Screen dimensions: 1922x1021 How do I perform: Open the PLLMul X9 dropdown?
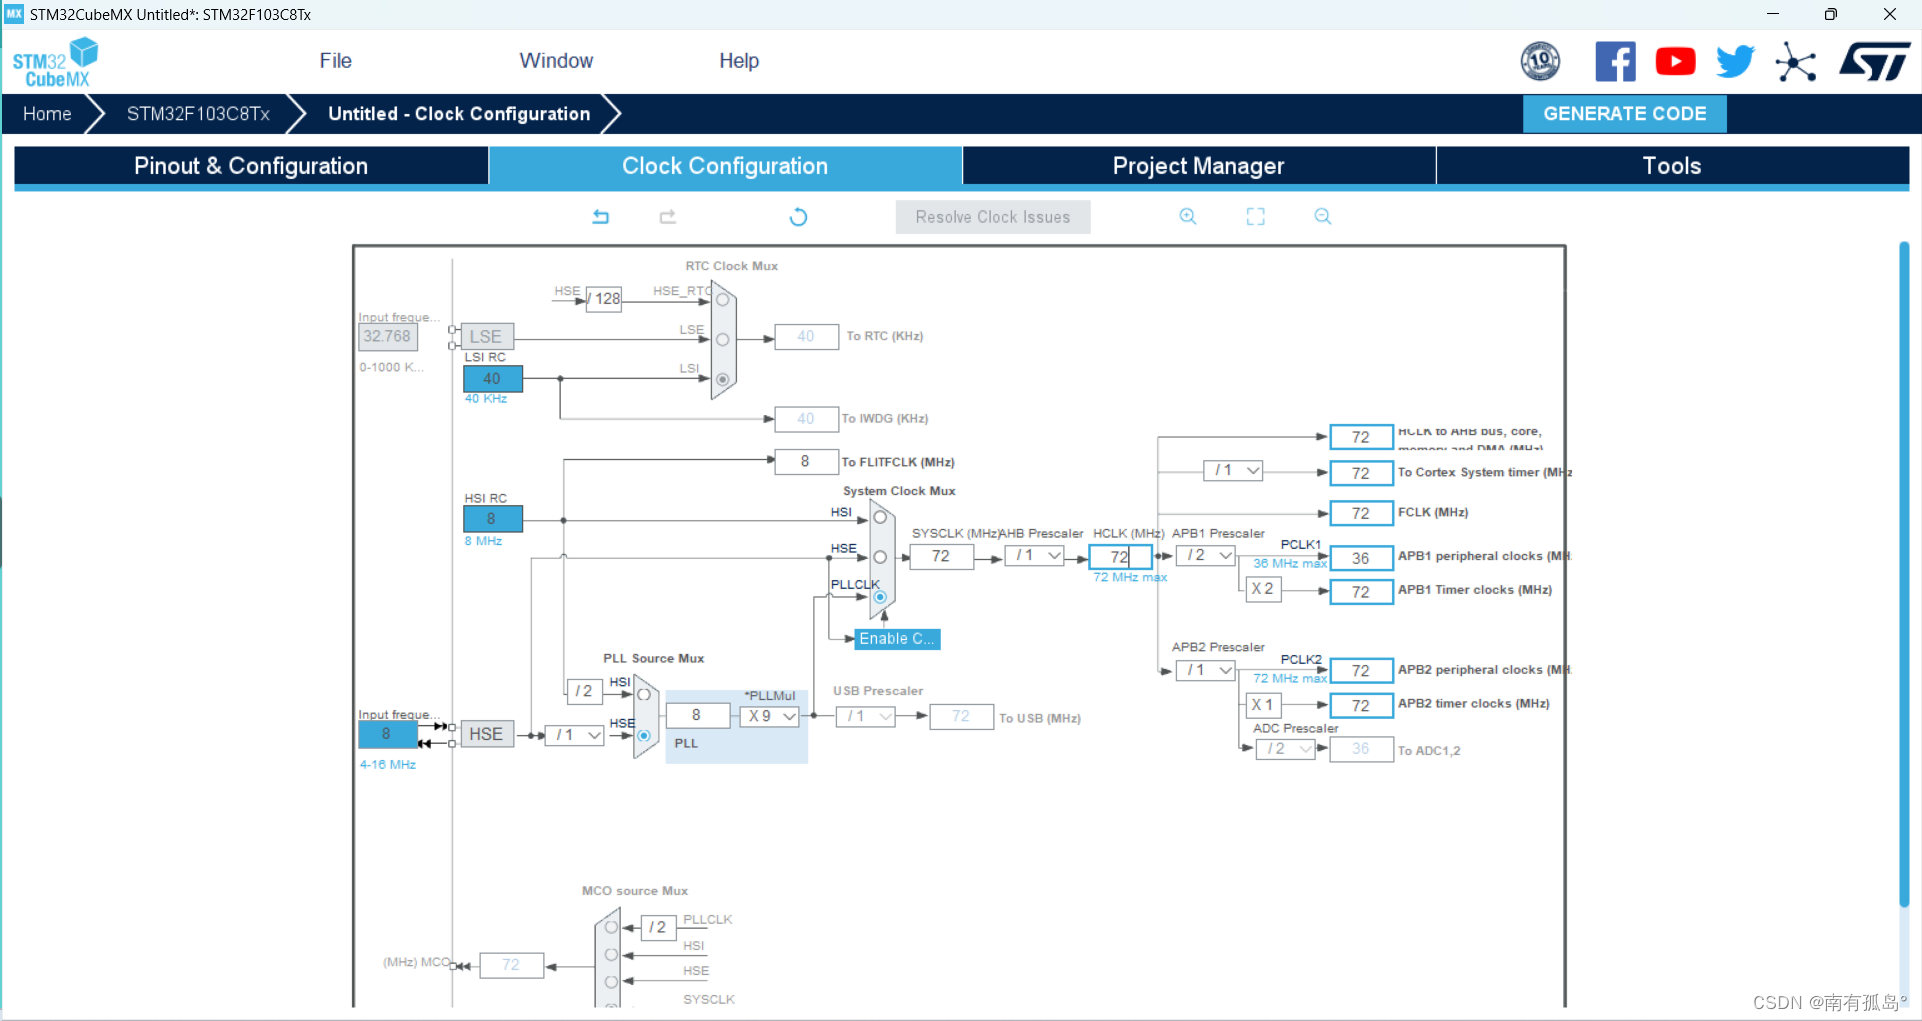pyautogui.click(x=769, y=716)
